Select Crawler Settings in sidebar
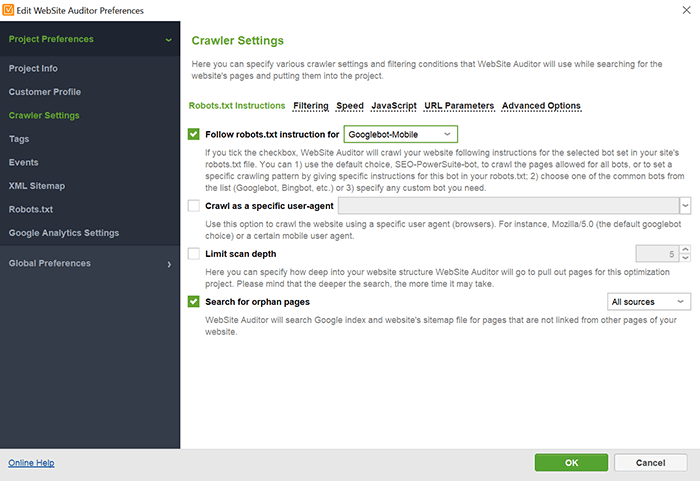Screen dimensions: 700x481 [x=44, y=116]
